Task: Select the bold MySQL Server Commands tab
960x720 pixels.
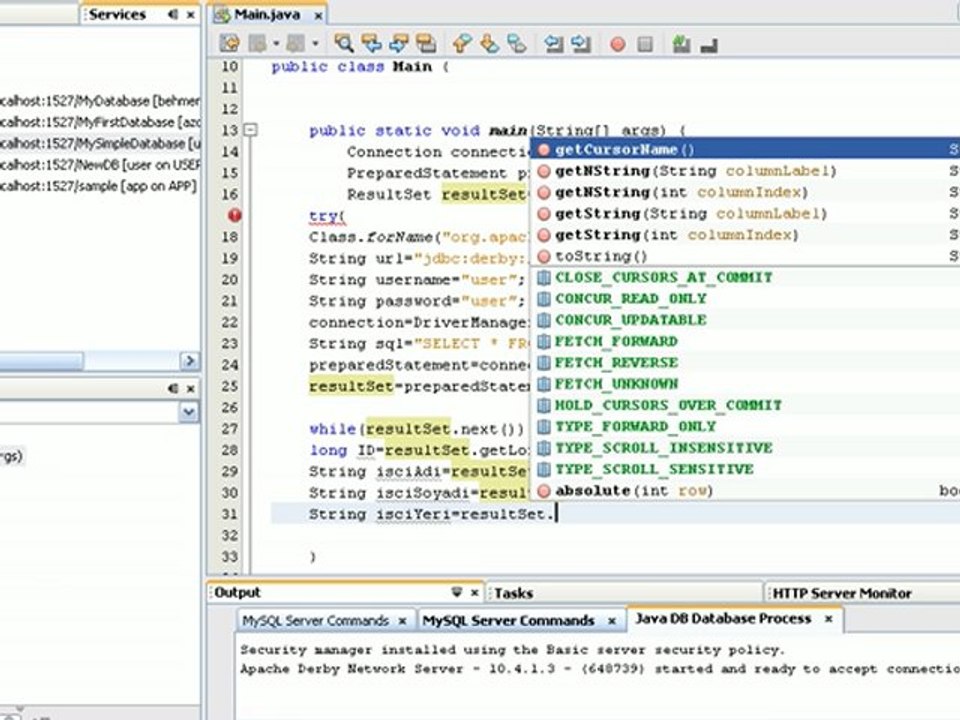Action: pos(508,620)
